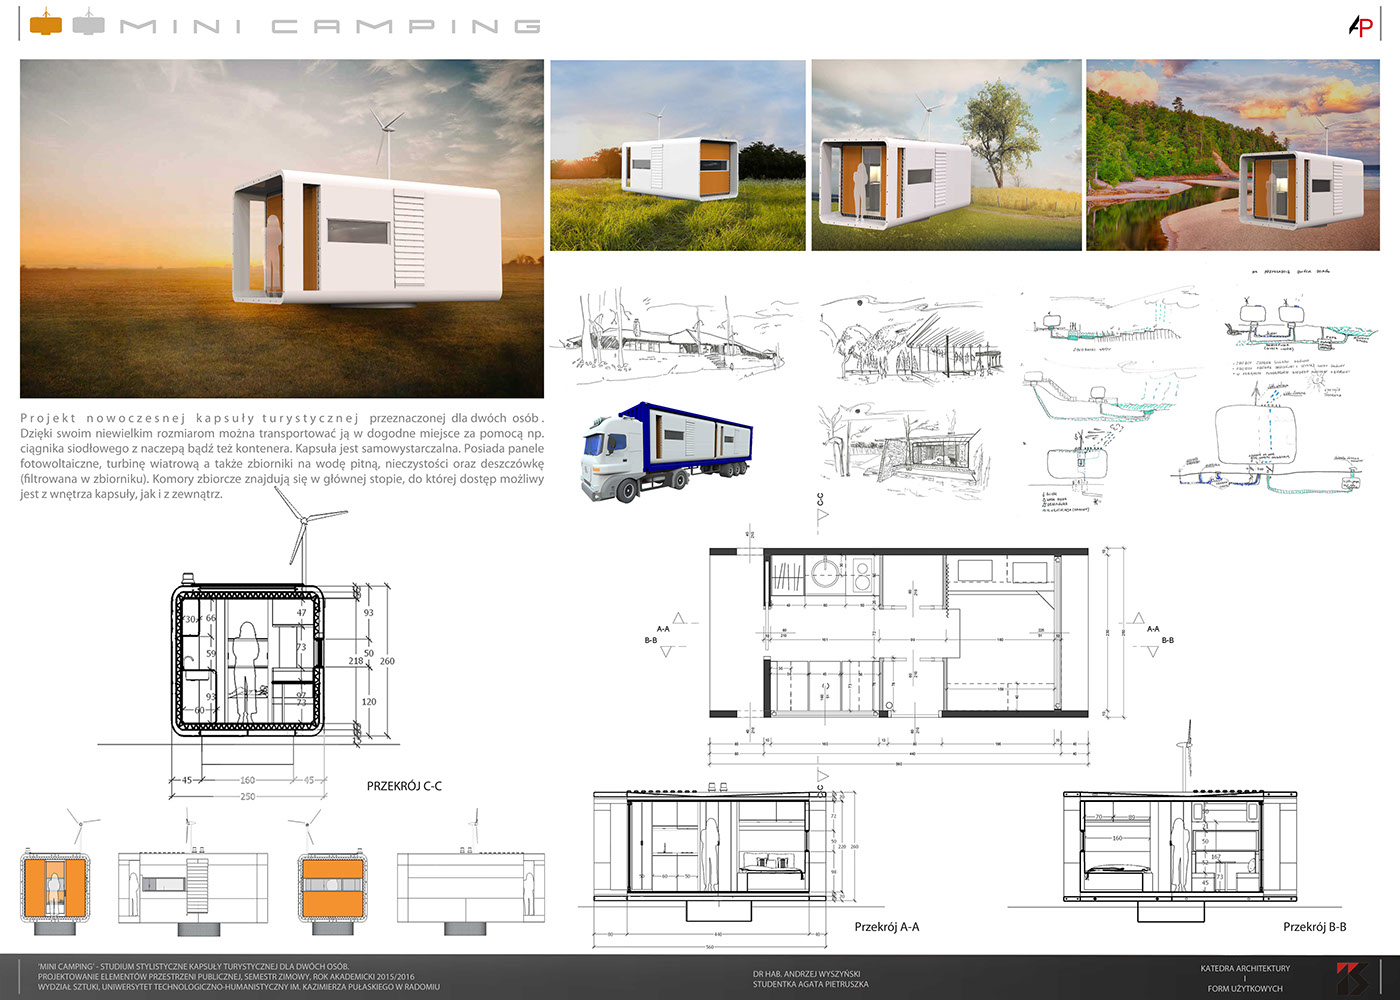Open the green meadow capsule render
Viewport: 1400px width, 1000px height.
[678, 155]
